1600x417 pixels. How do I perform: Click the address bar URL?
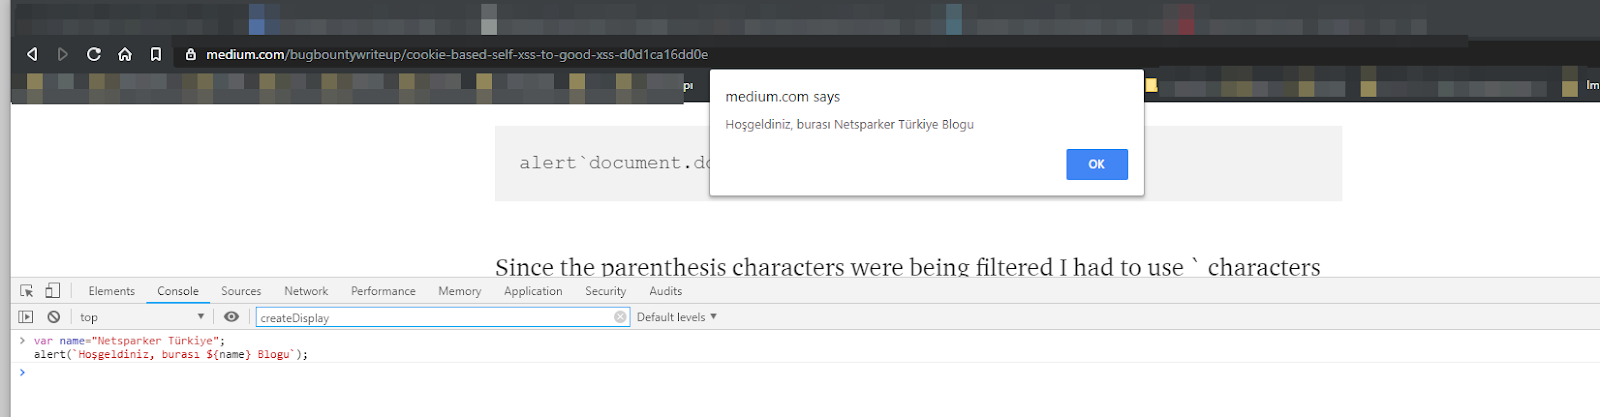pyautogui.click(x=457, y=54)
